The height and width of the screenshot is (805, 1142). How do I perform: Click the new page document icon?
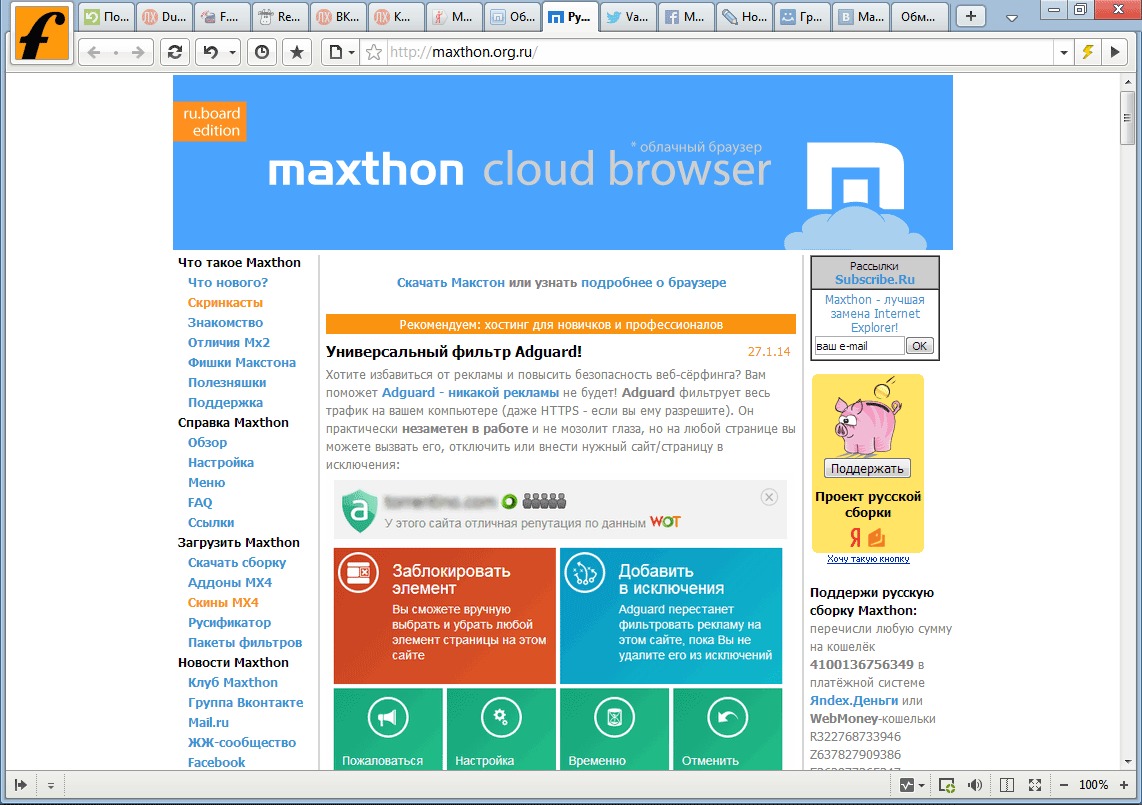336,52
